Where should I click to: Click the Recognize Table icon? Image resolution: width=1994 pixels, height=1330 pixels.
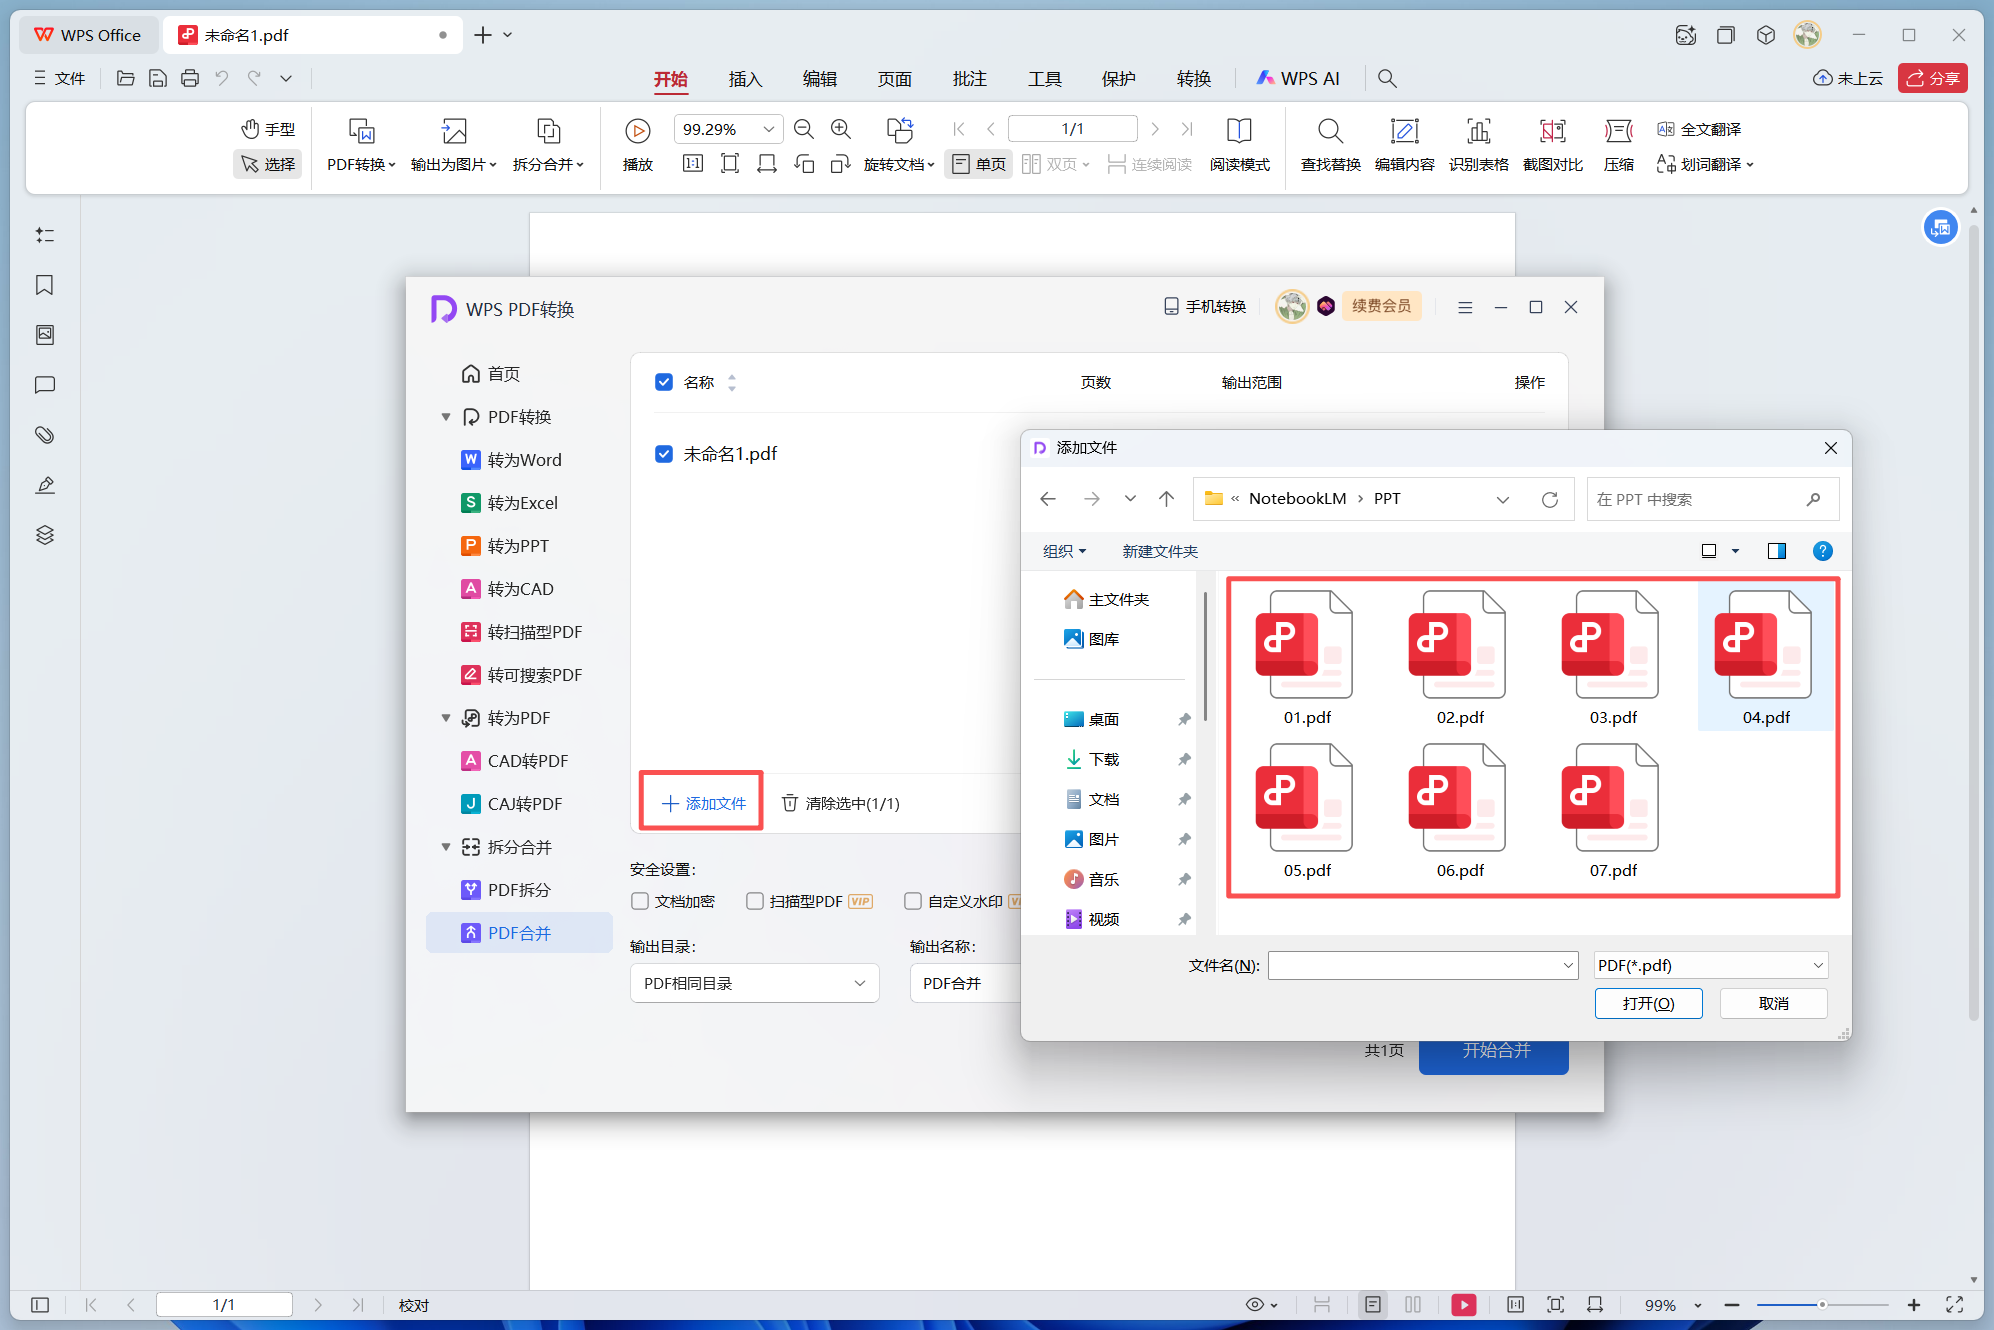[x=1478, y=131]
